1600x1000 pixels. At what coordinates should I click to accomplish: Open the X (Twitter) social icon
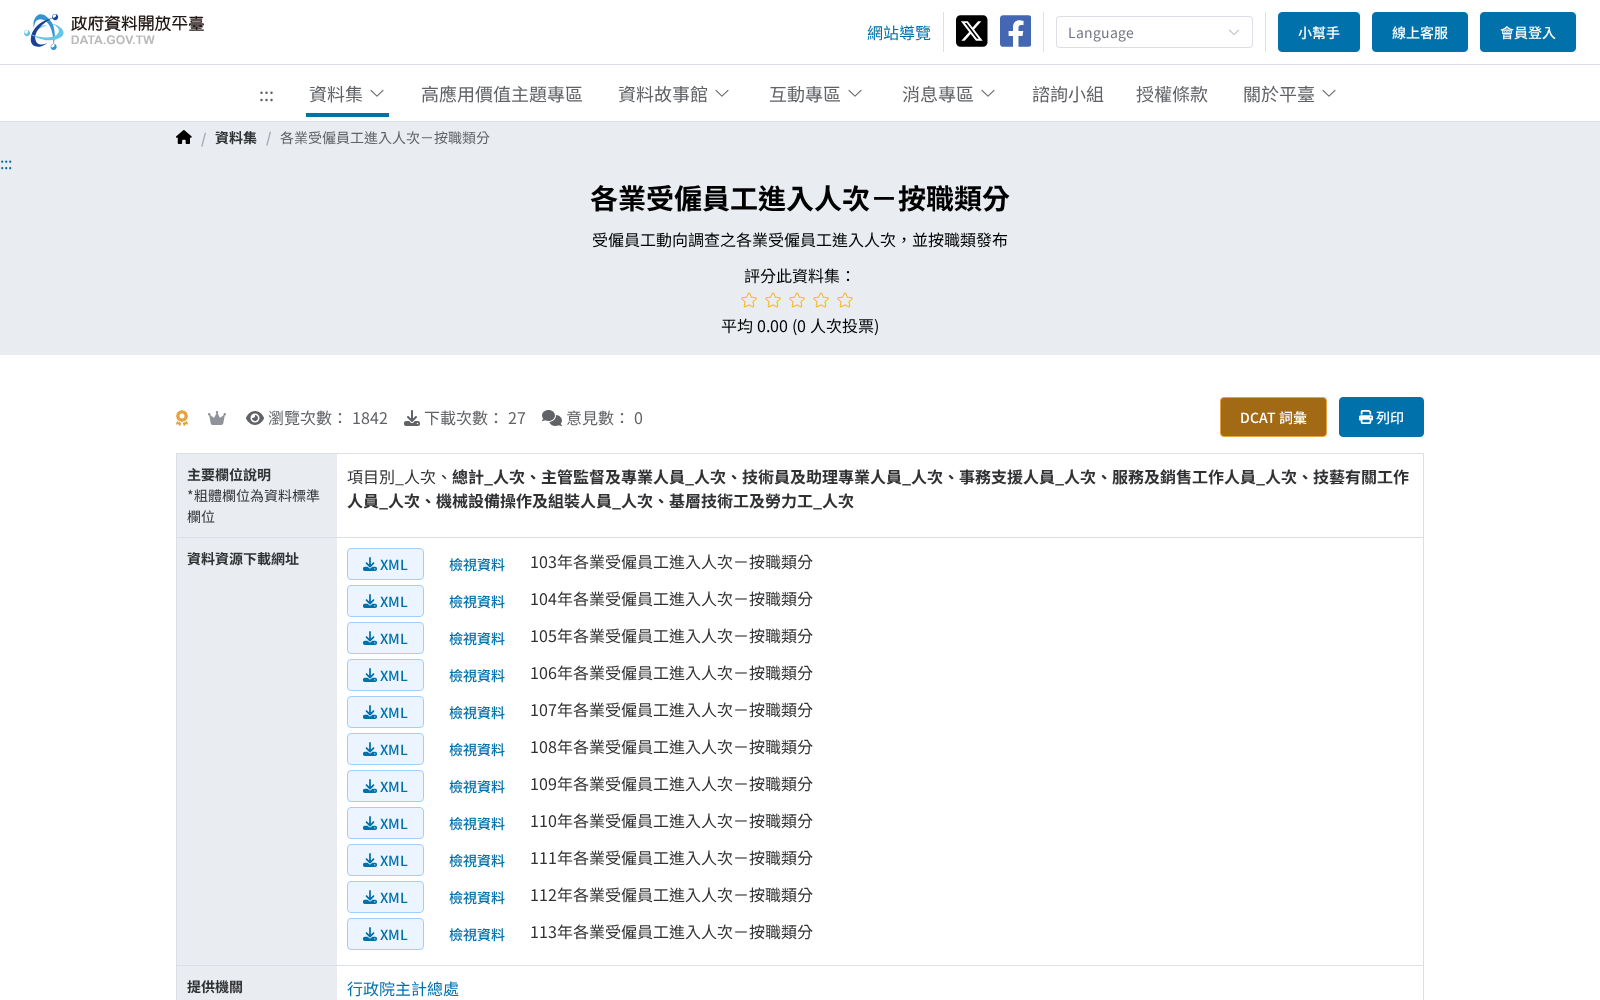(971, 31)
